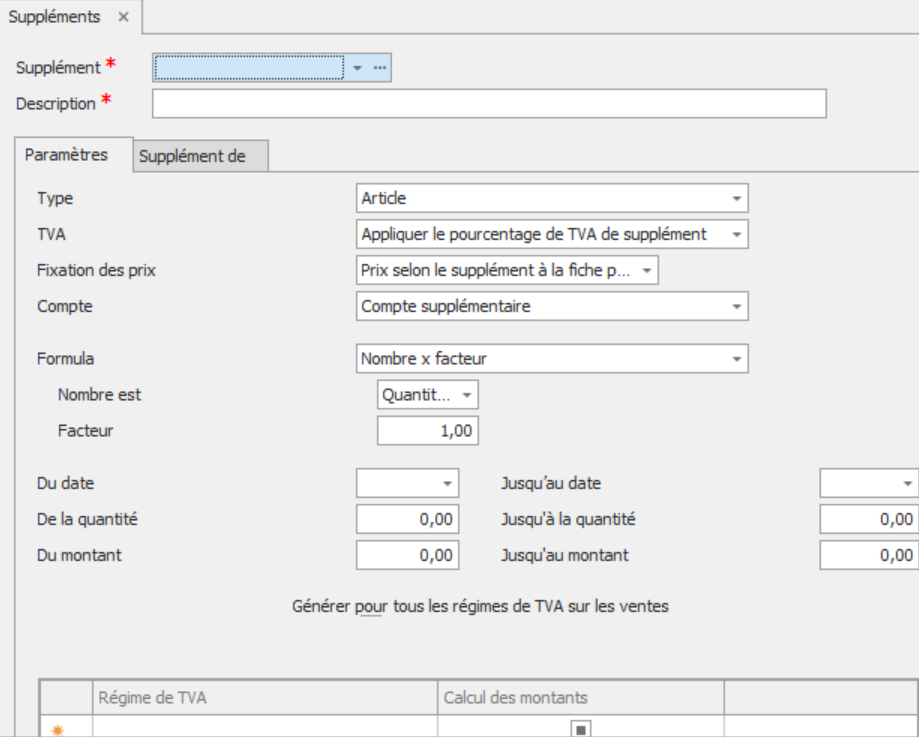
Task: Expand the Supplément combo box arrow
Action: tap(357, 68)
